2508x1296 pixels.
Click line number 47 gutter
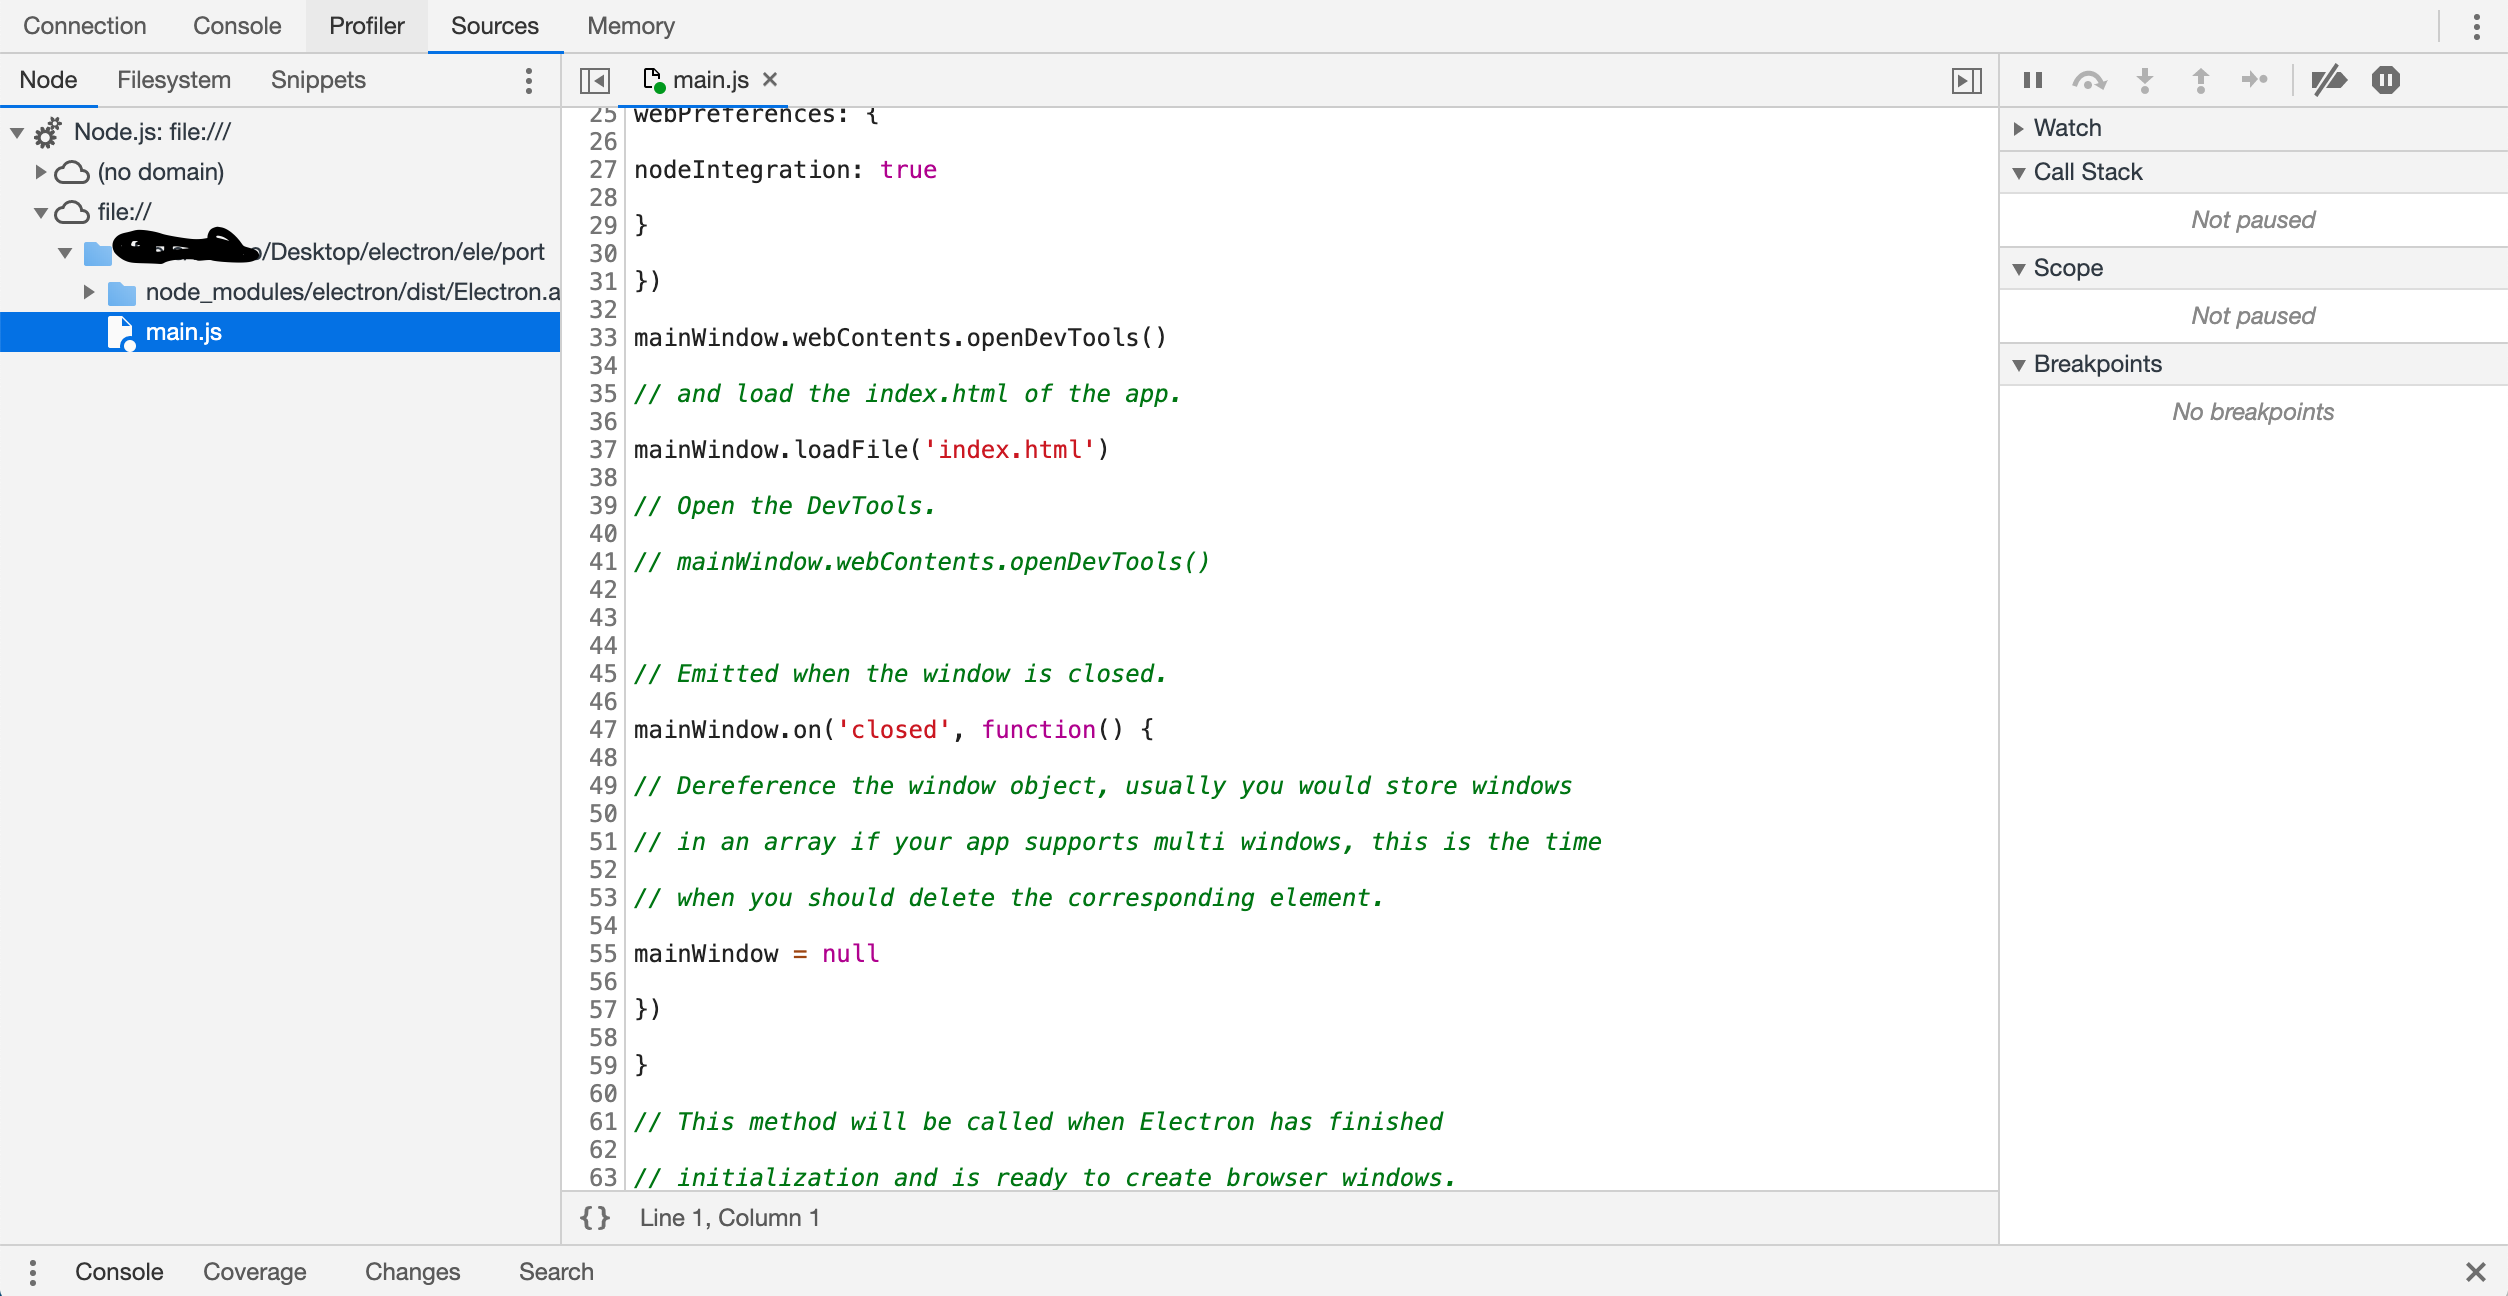coord(602,730)
